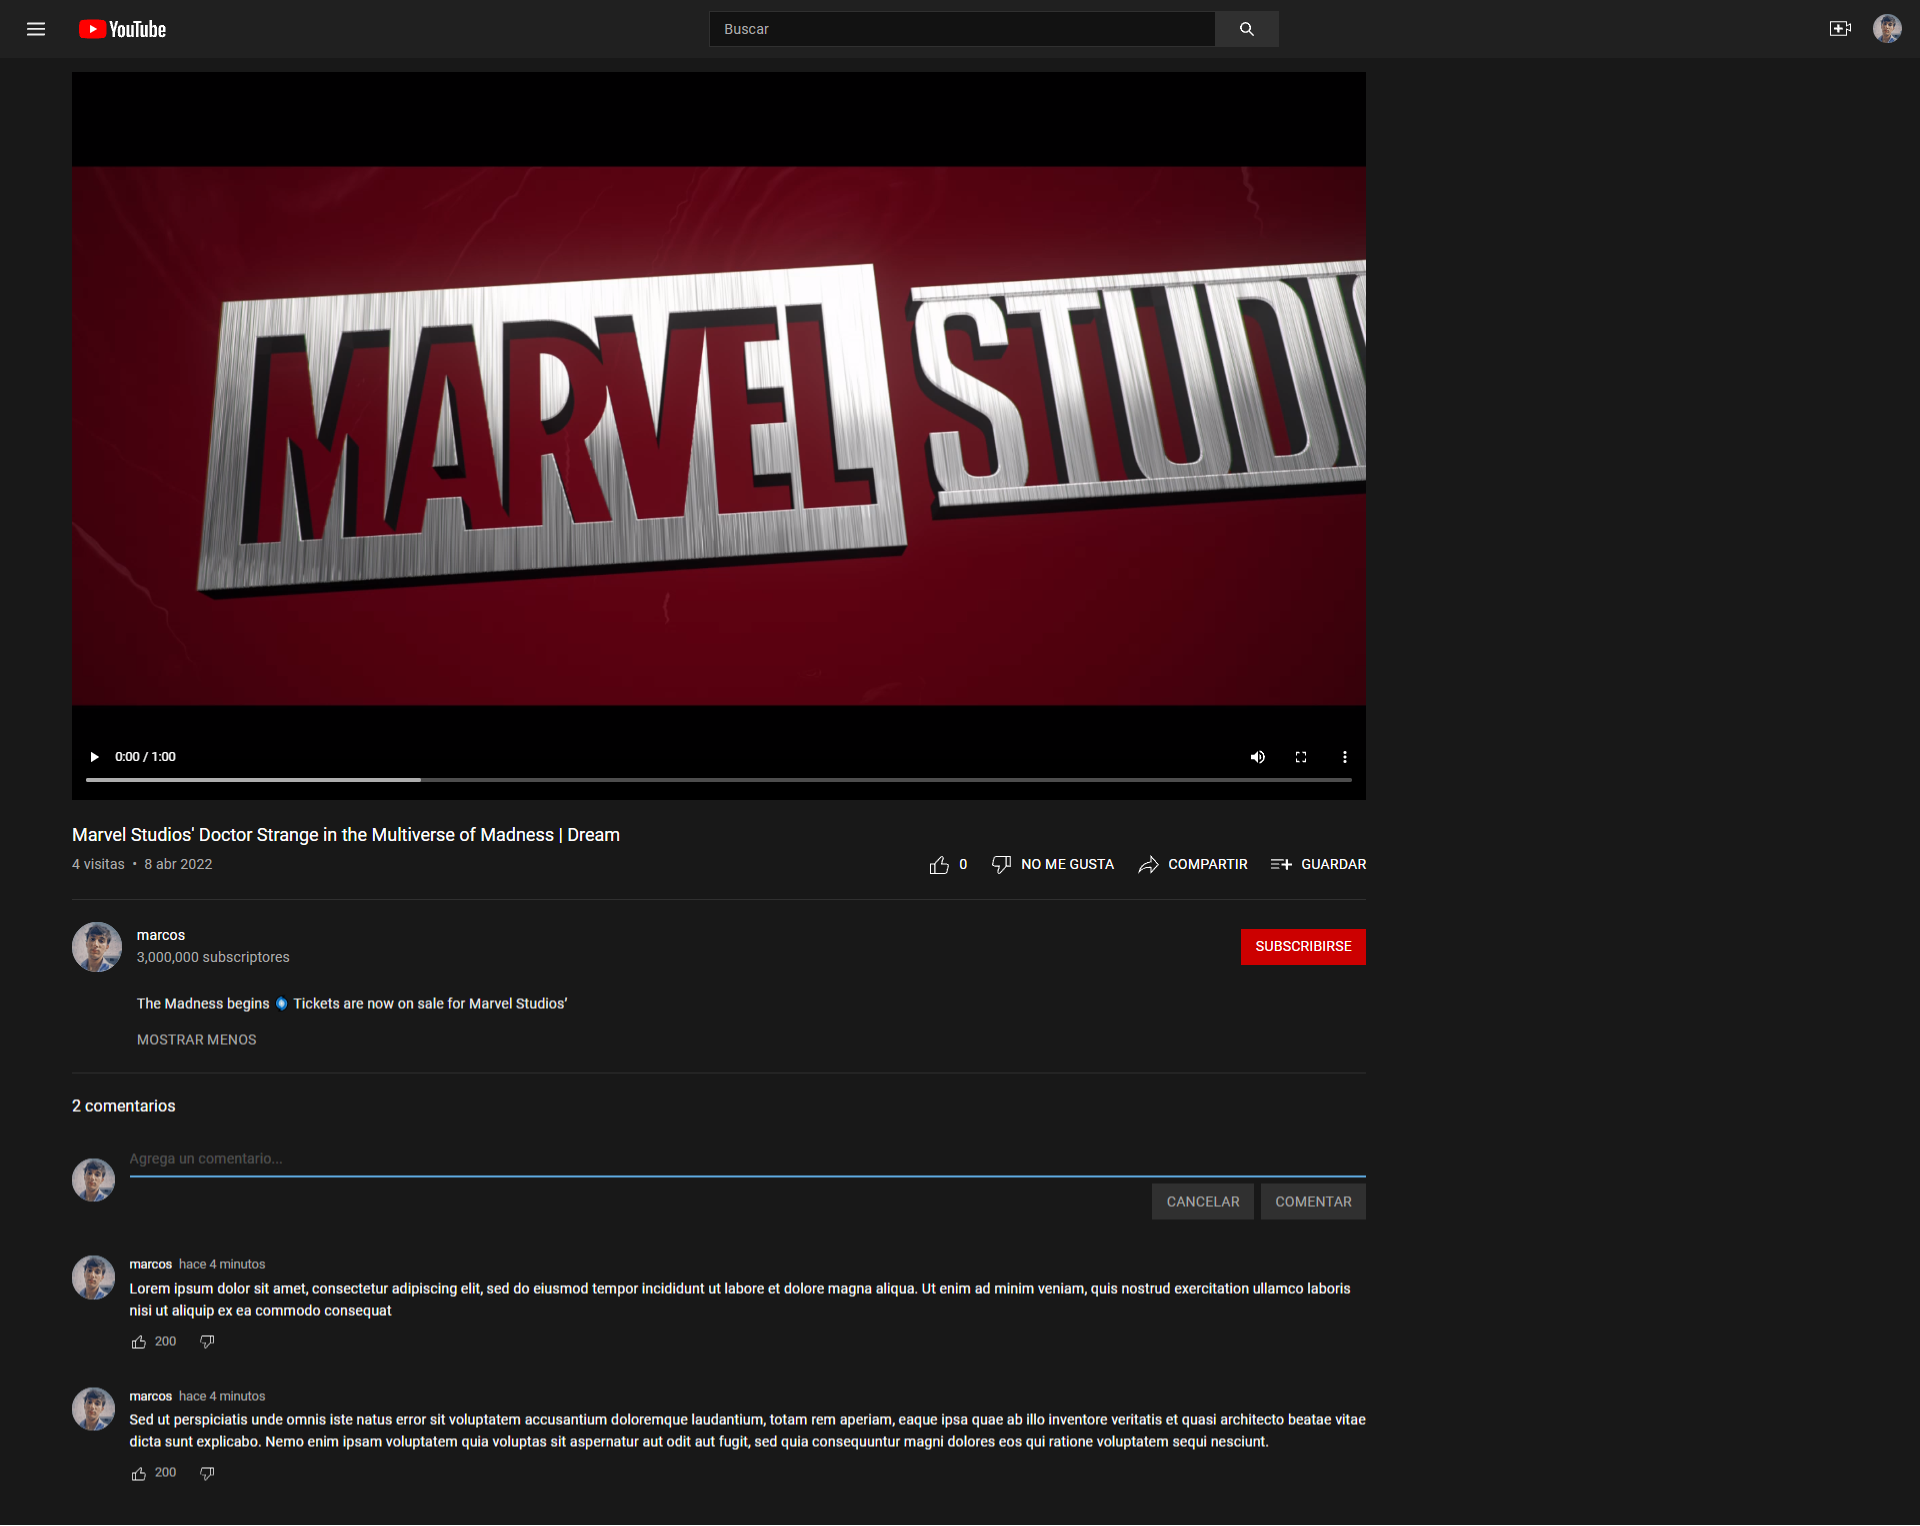
Task: Like the Sed ut perspiciatis comment
Action: (139, 1474)
